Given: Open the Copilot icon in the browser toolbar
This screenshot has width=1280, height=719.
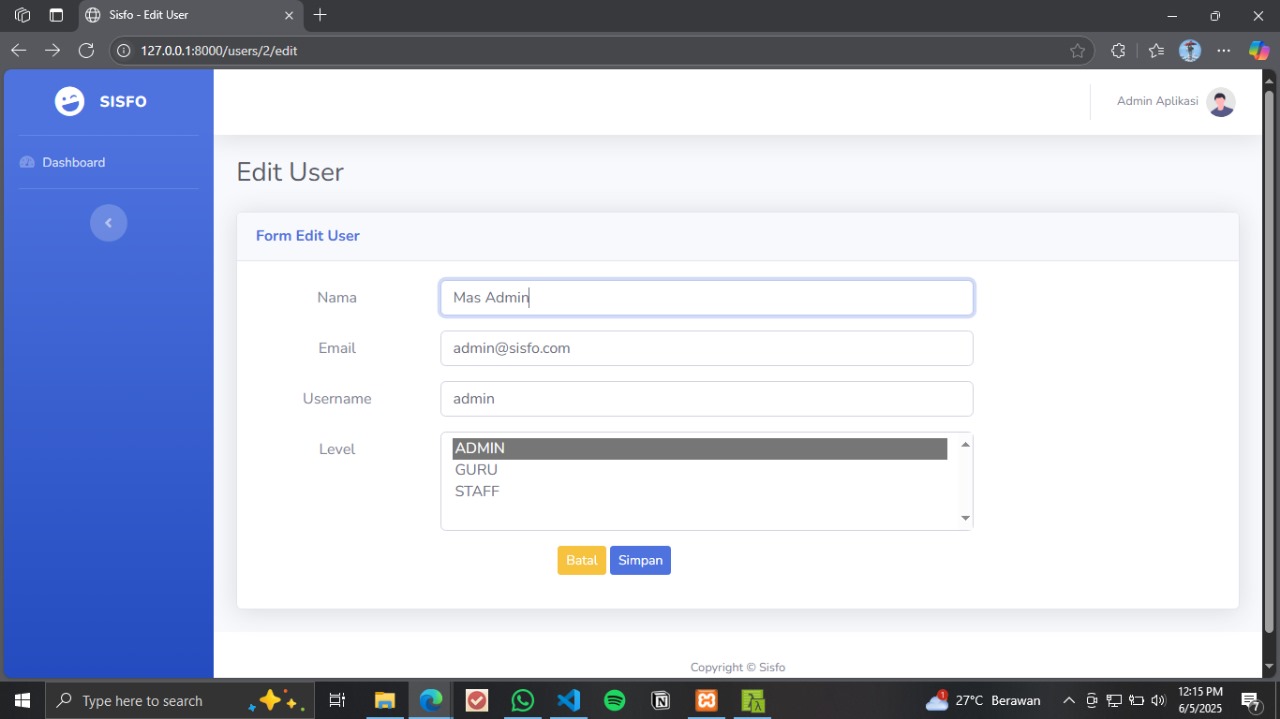Looking at the screenshot, I should coord(1258,51).
